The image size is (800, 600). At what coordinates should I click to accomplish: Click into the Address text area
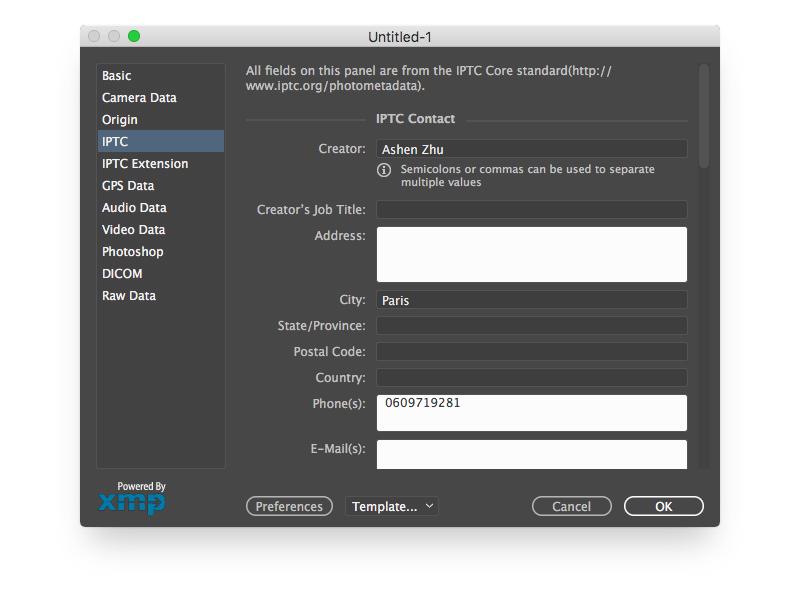[x=532, y=254]
